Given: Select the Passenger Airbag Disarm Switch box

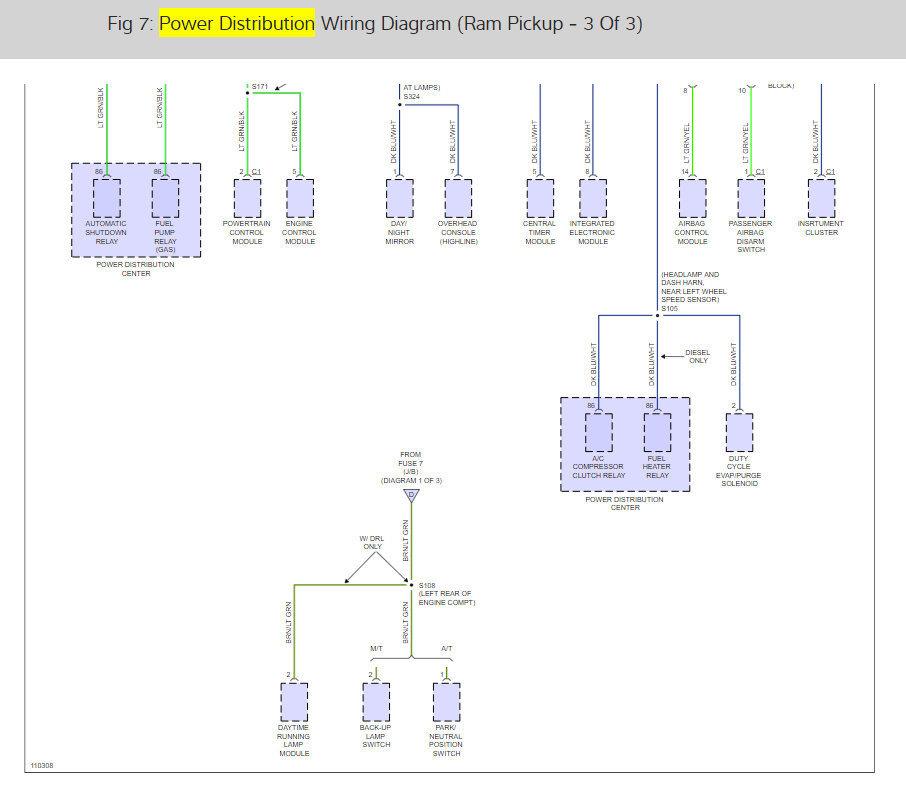Looking at the screenshot, I should tap(751, 198).
